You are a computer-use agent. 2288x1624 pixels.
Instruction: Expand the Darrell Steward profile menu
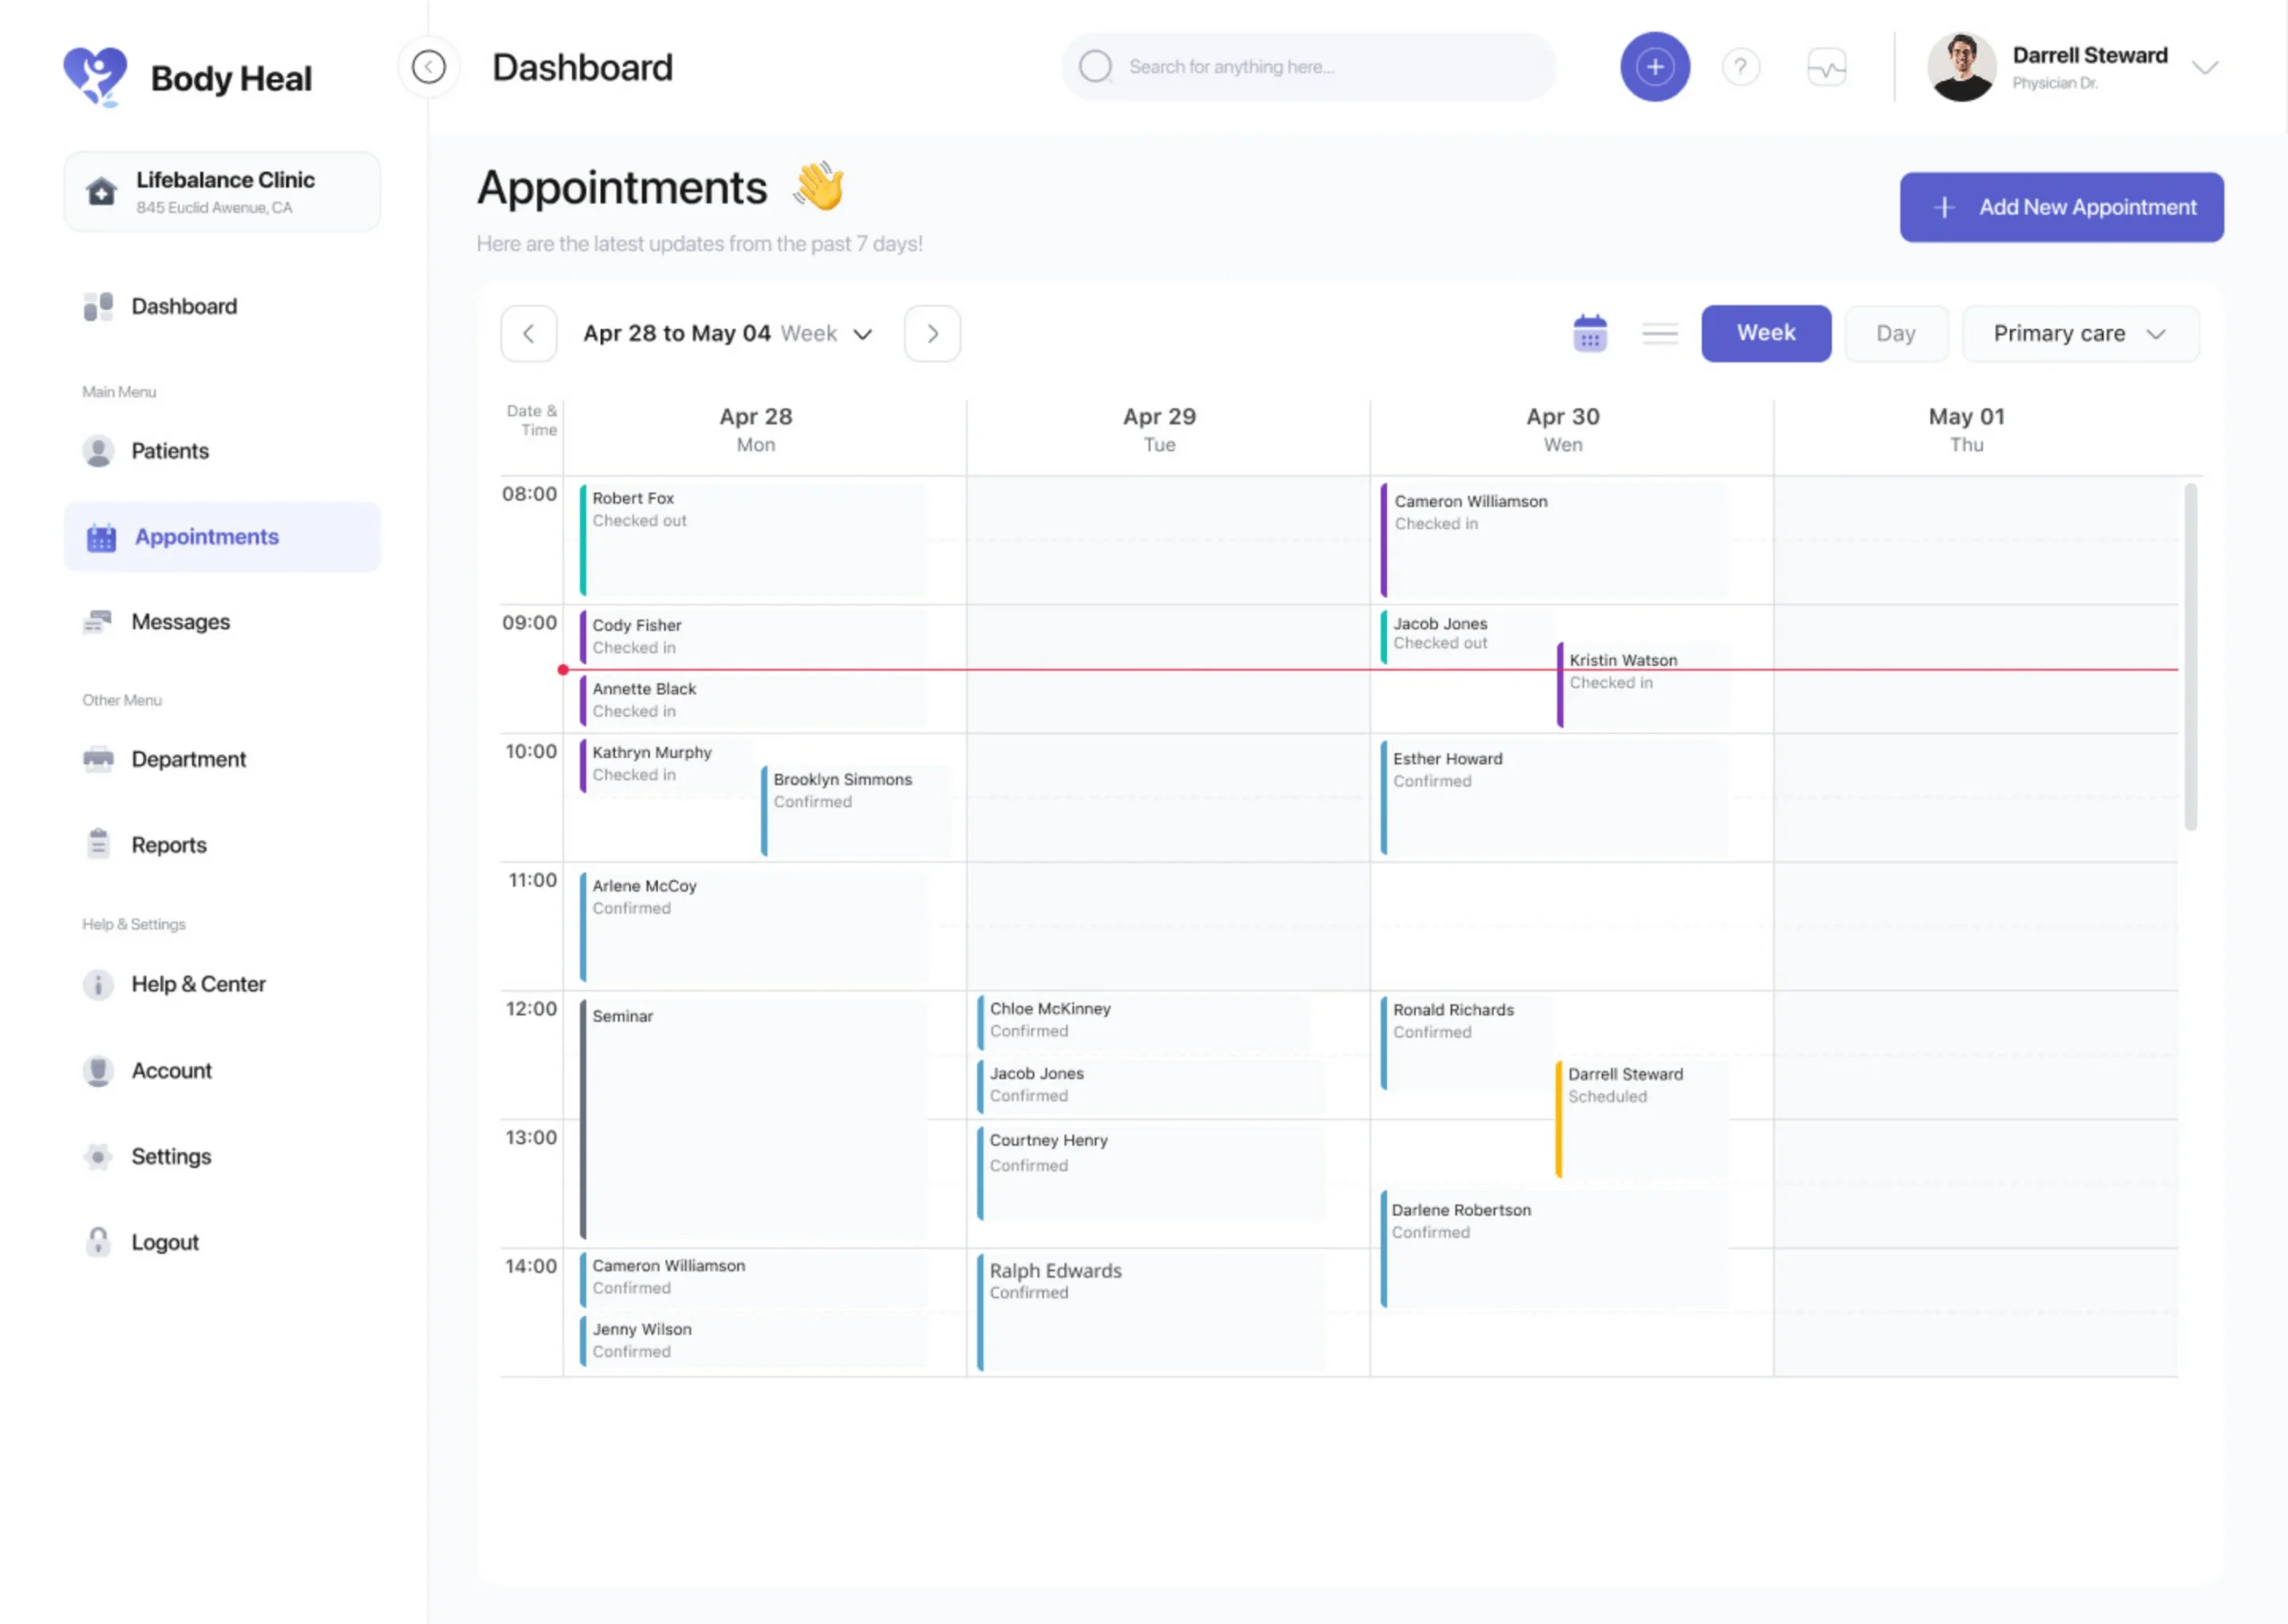click(x=2204, y=67)
